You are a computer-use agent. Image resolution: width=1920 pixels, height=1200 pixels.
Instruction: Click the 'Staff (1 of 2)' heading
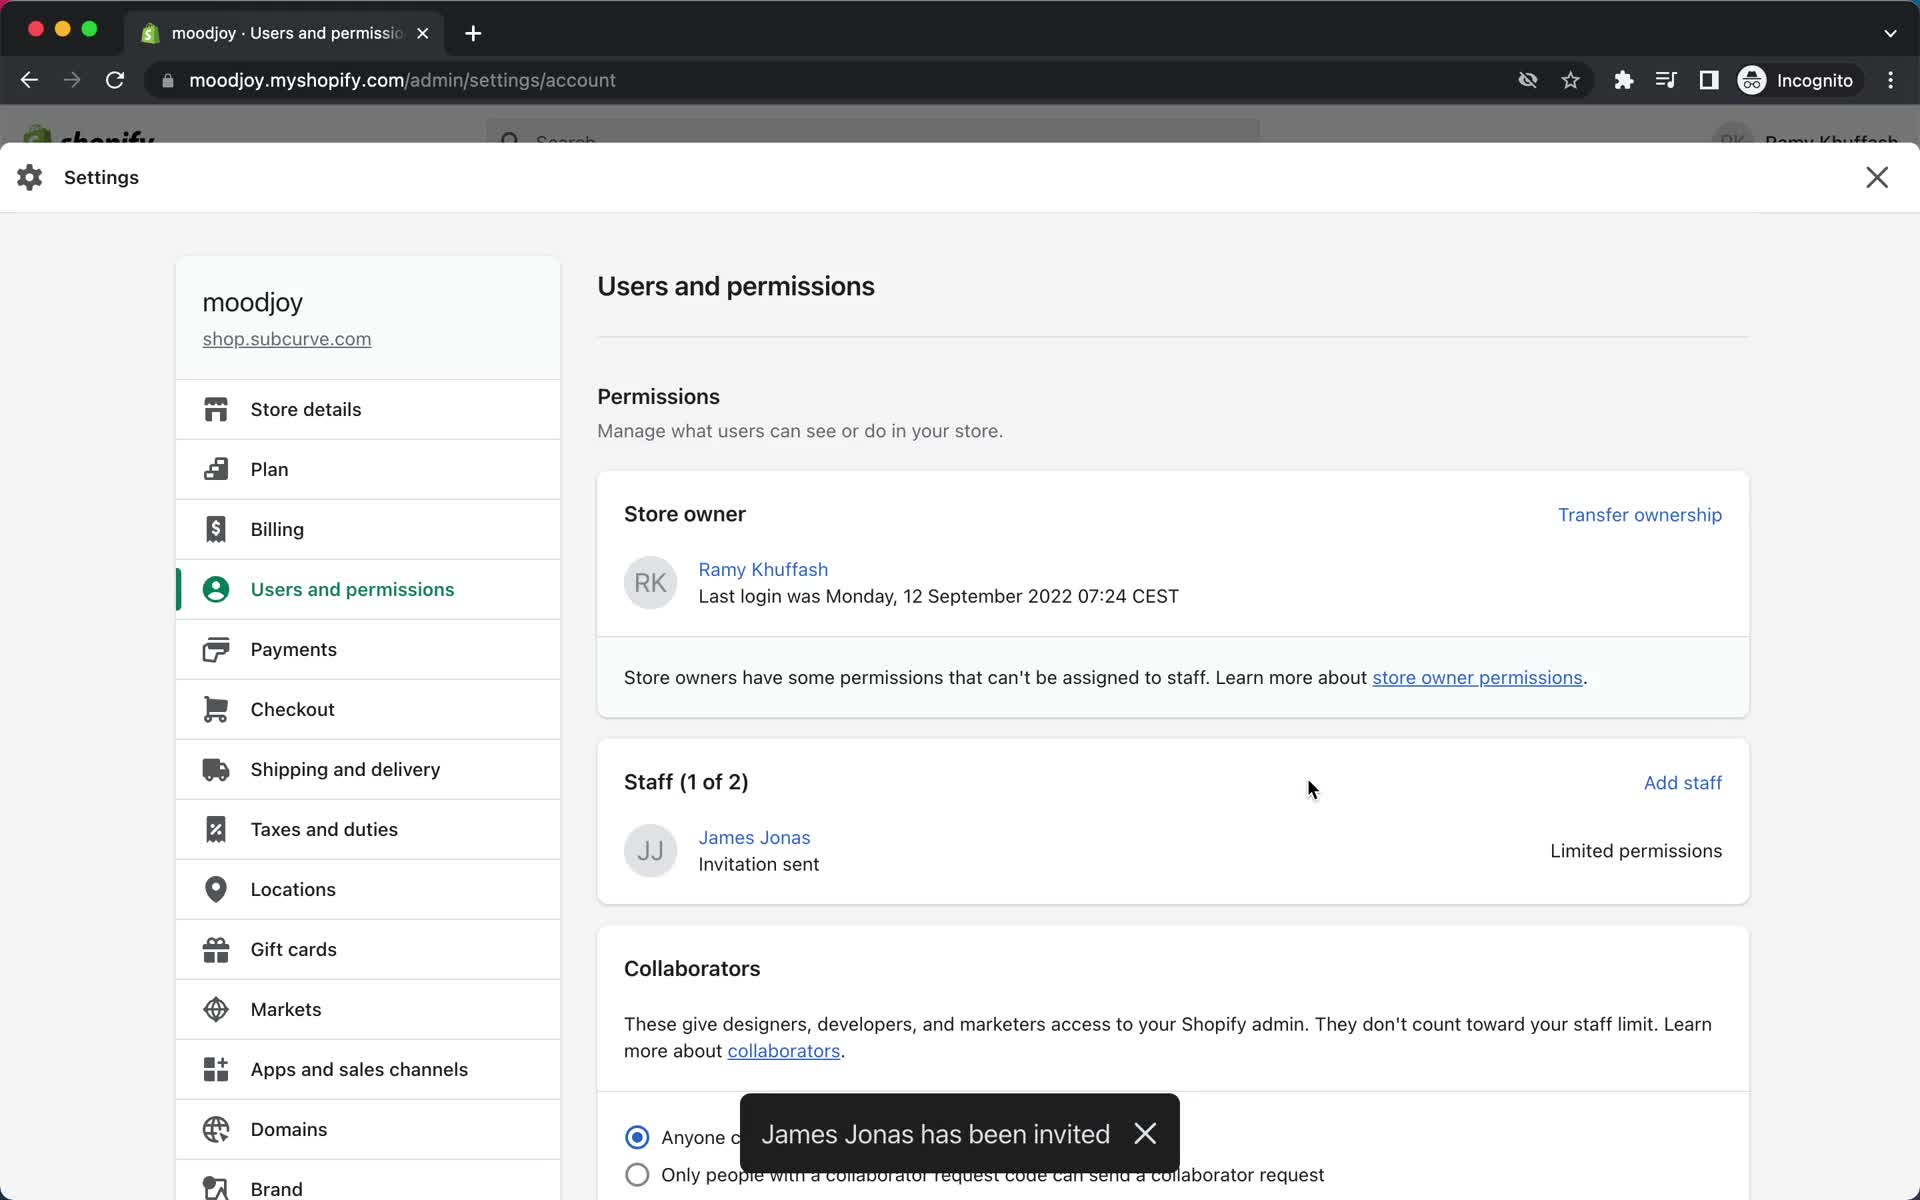686,782
